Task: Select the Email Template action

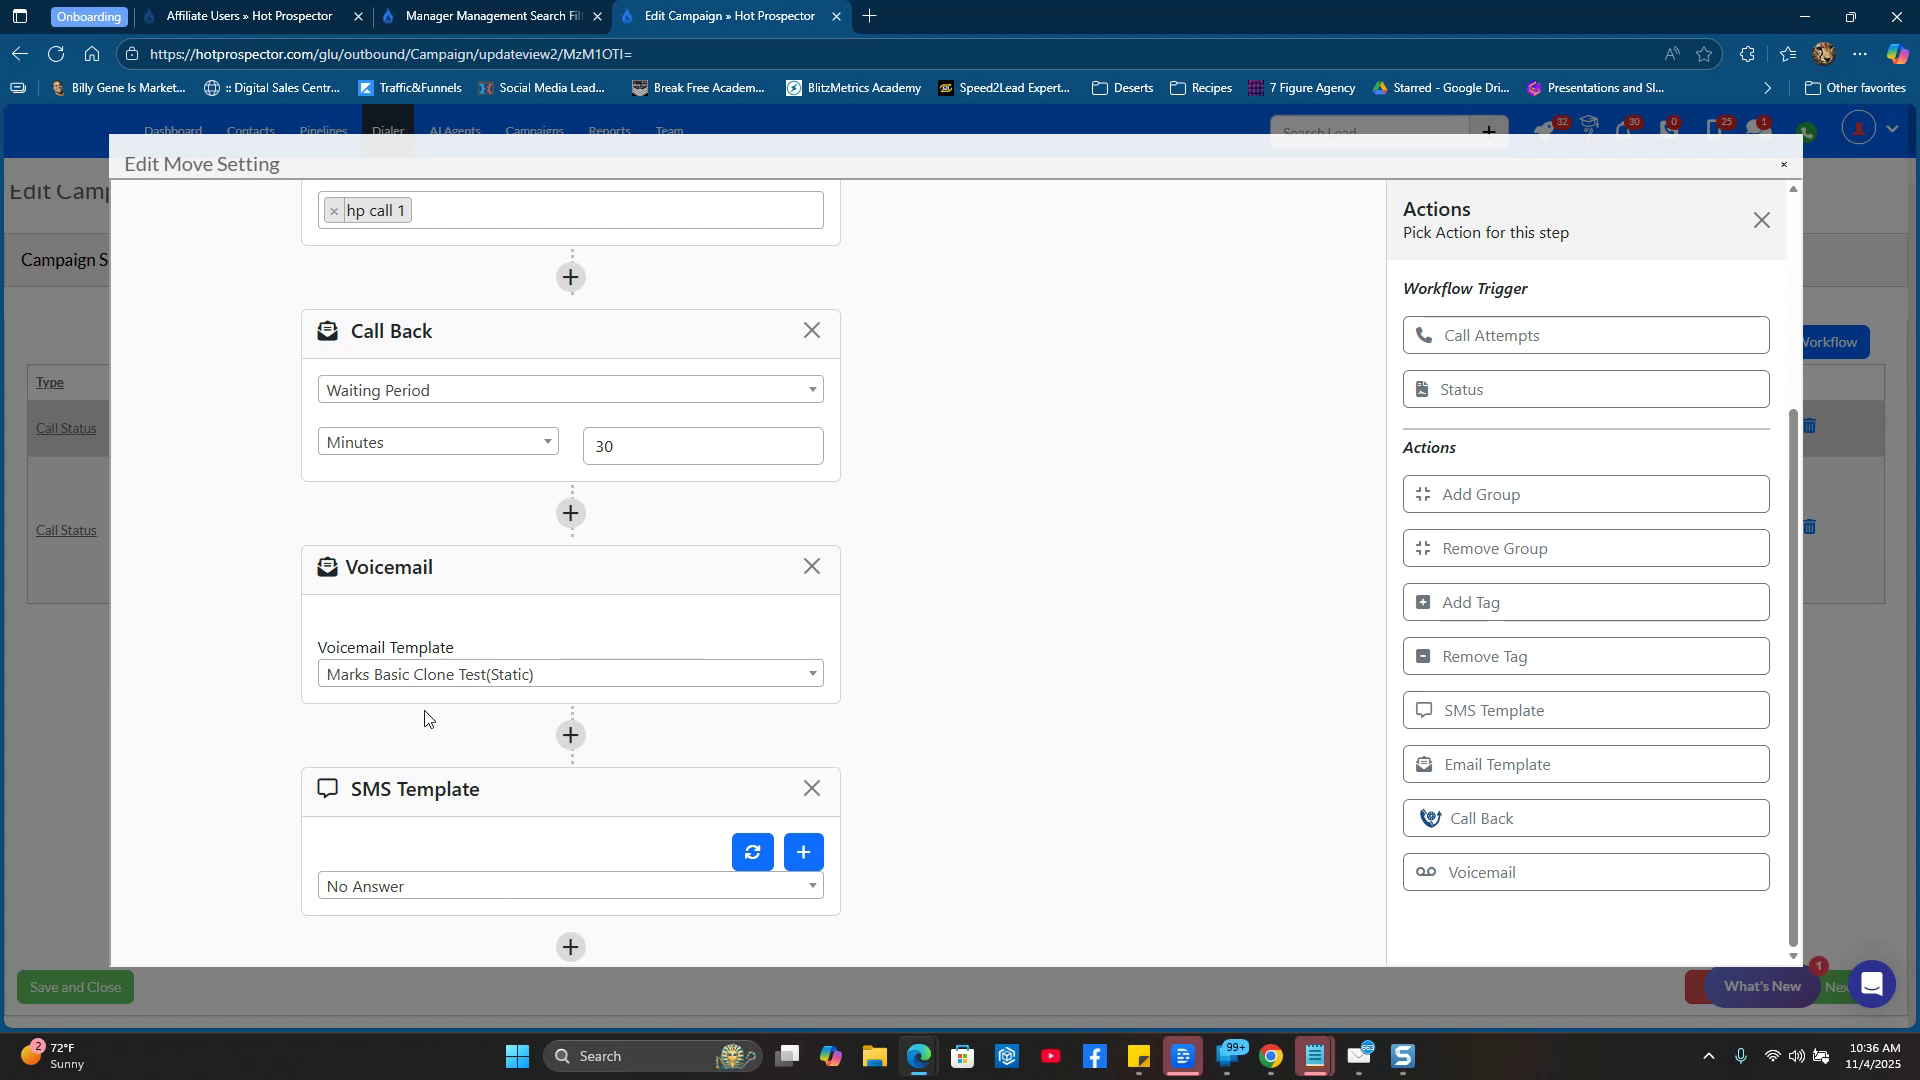Action: [x=1585, y=764]
